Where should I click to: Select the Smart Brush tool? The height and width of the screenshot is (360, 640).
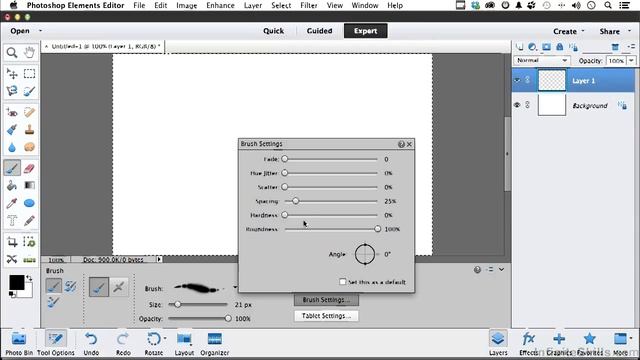12,129
